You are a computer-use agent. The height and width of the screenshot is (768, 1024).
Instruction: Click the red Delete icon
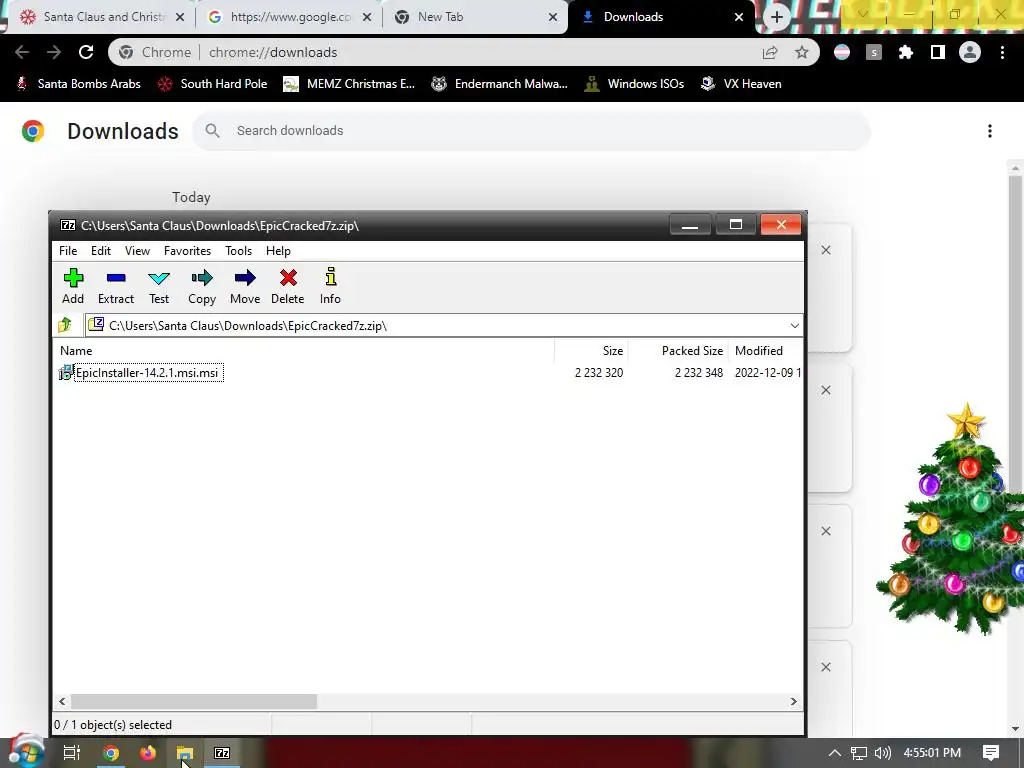pos(287,286)
